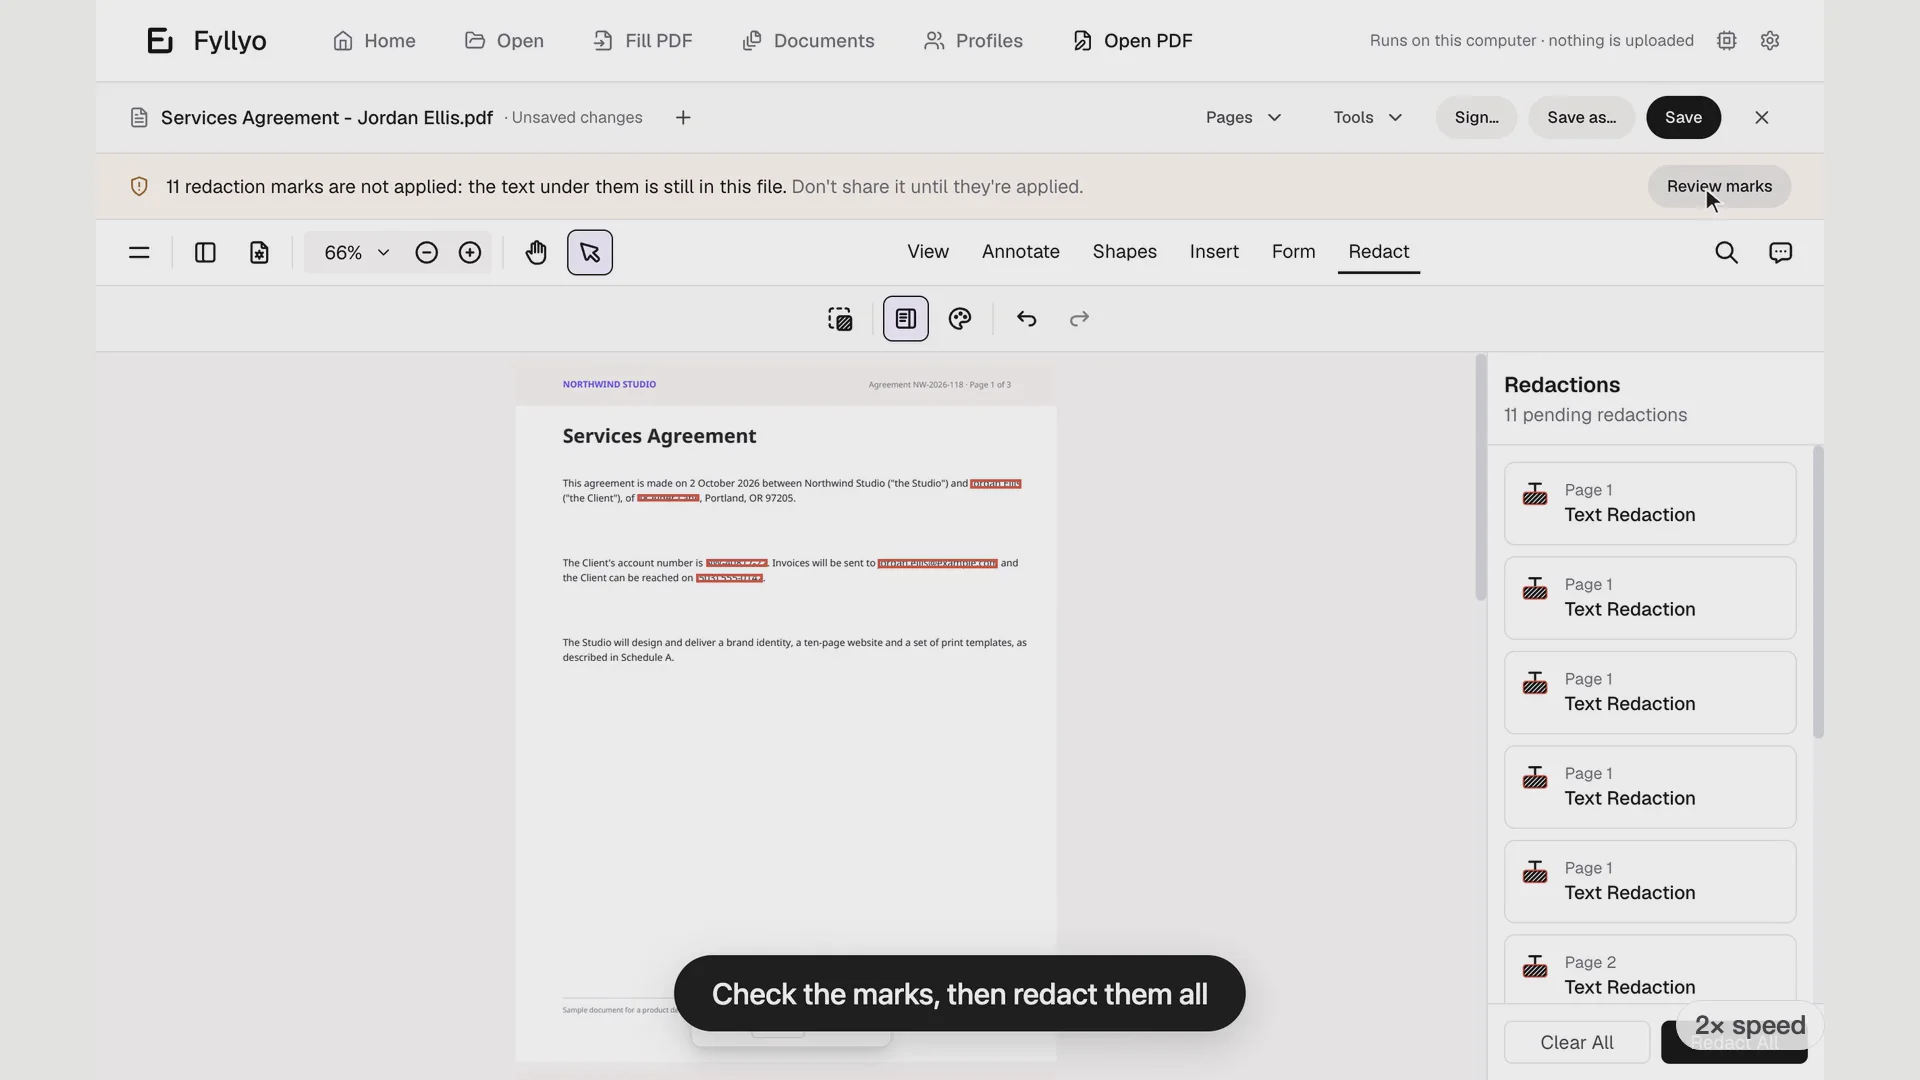Select the arrow pointer tool
This screenshot has width=1920, height=1080.
pyautogui.click(x=590, y=253)
